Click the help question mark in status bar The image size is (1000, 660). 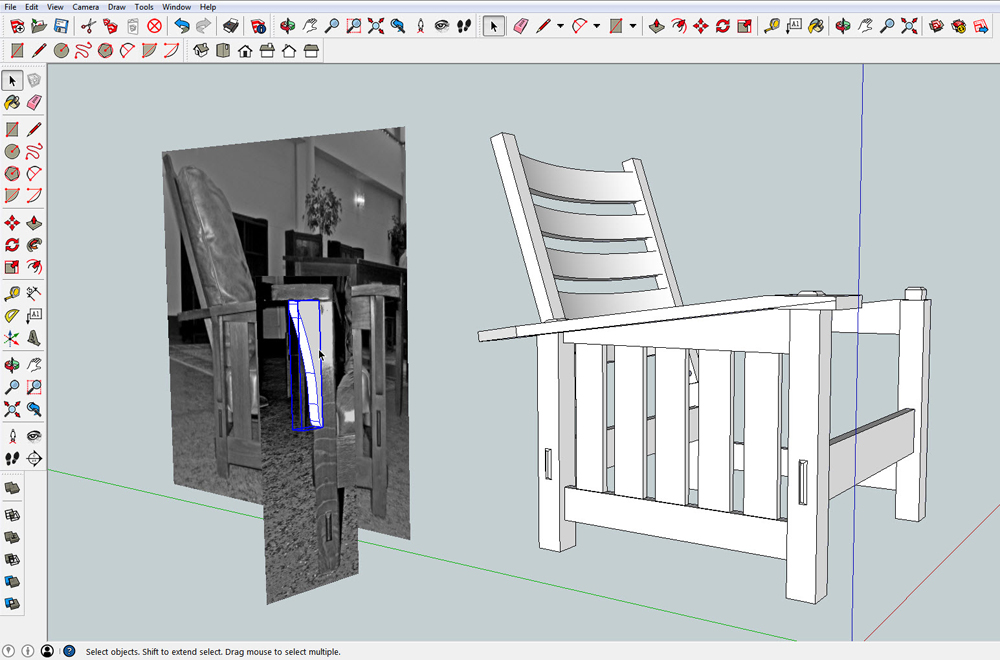coord(69,651)
